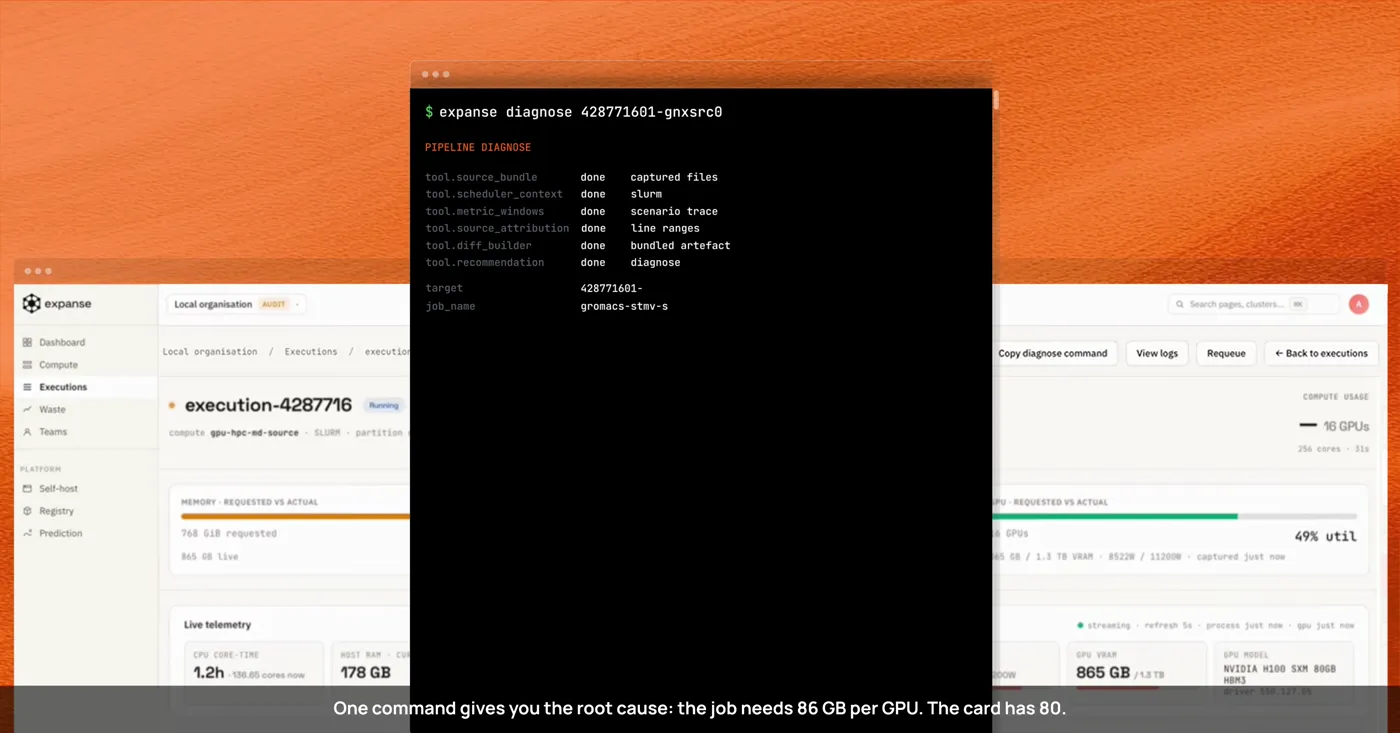The height and width of the screenshot is (733, 1400).
Task: Open the Registry page
Action: (56, 511)
